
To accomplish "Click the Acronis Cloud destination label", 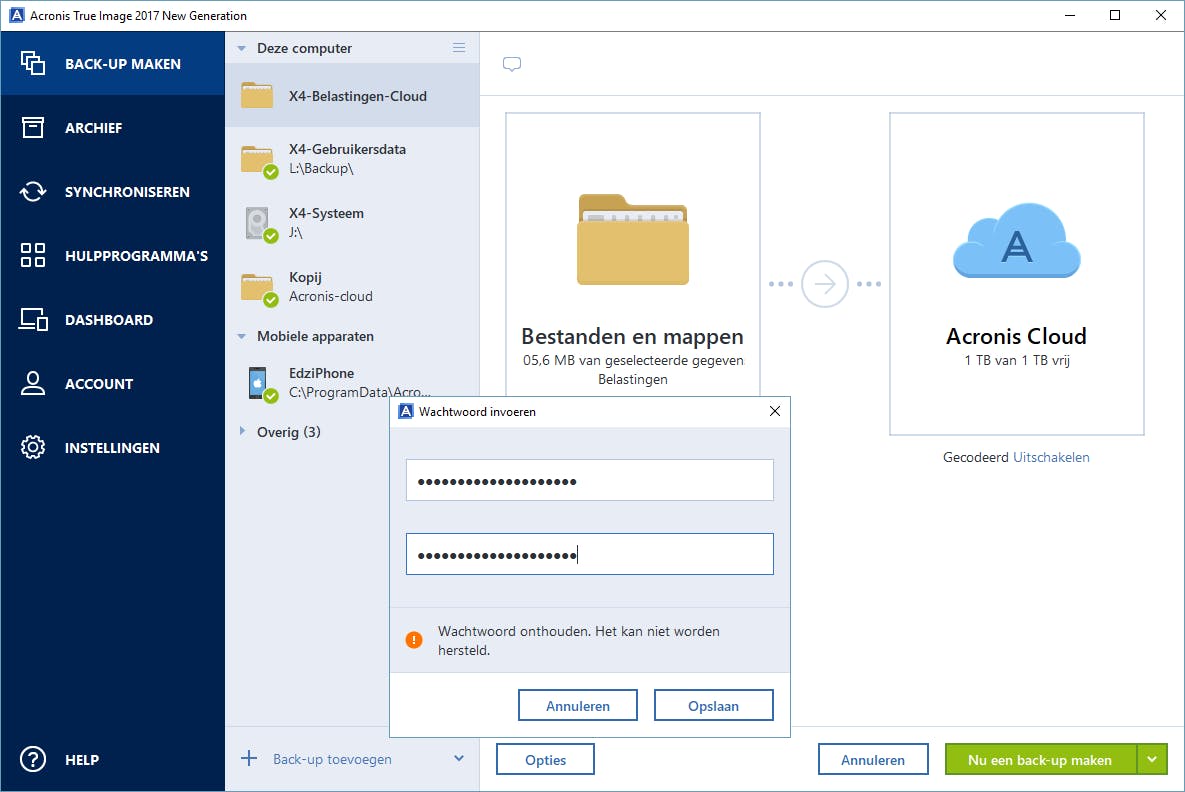I will (1016, 336).
